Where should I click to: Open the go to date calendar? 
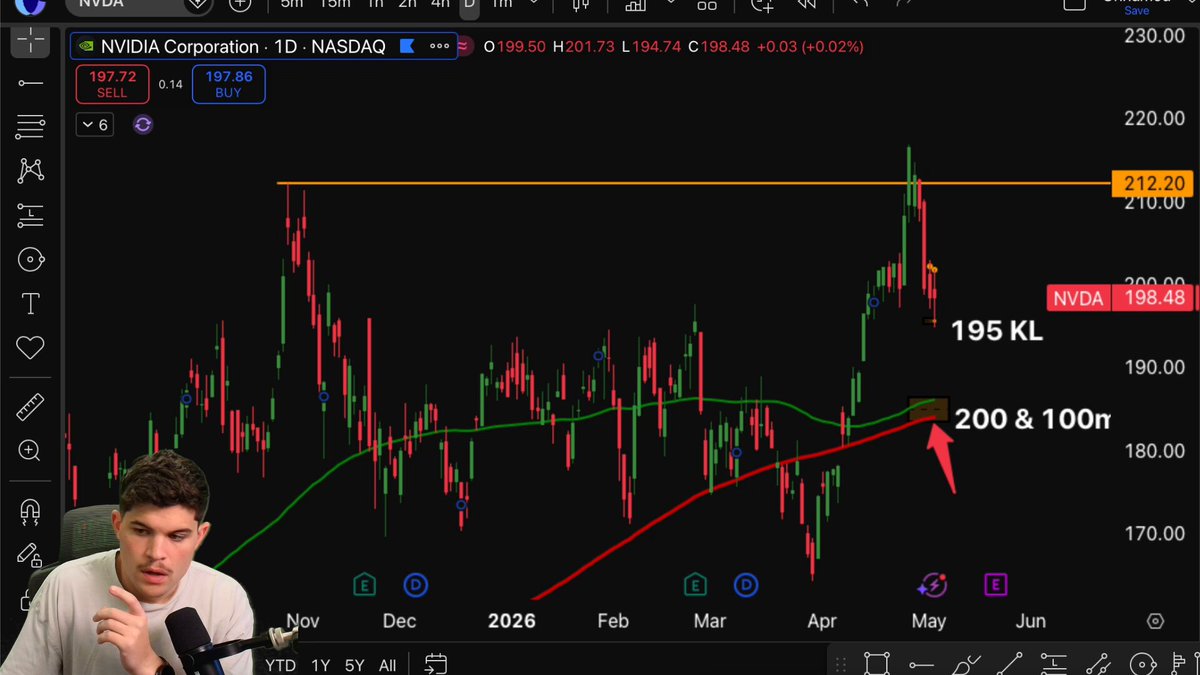(435, 663)
